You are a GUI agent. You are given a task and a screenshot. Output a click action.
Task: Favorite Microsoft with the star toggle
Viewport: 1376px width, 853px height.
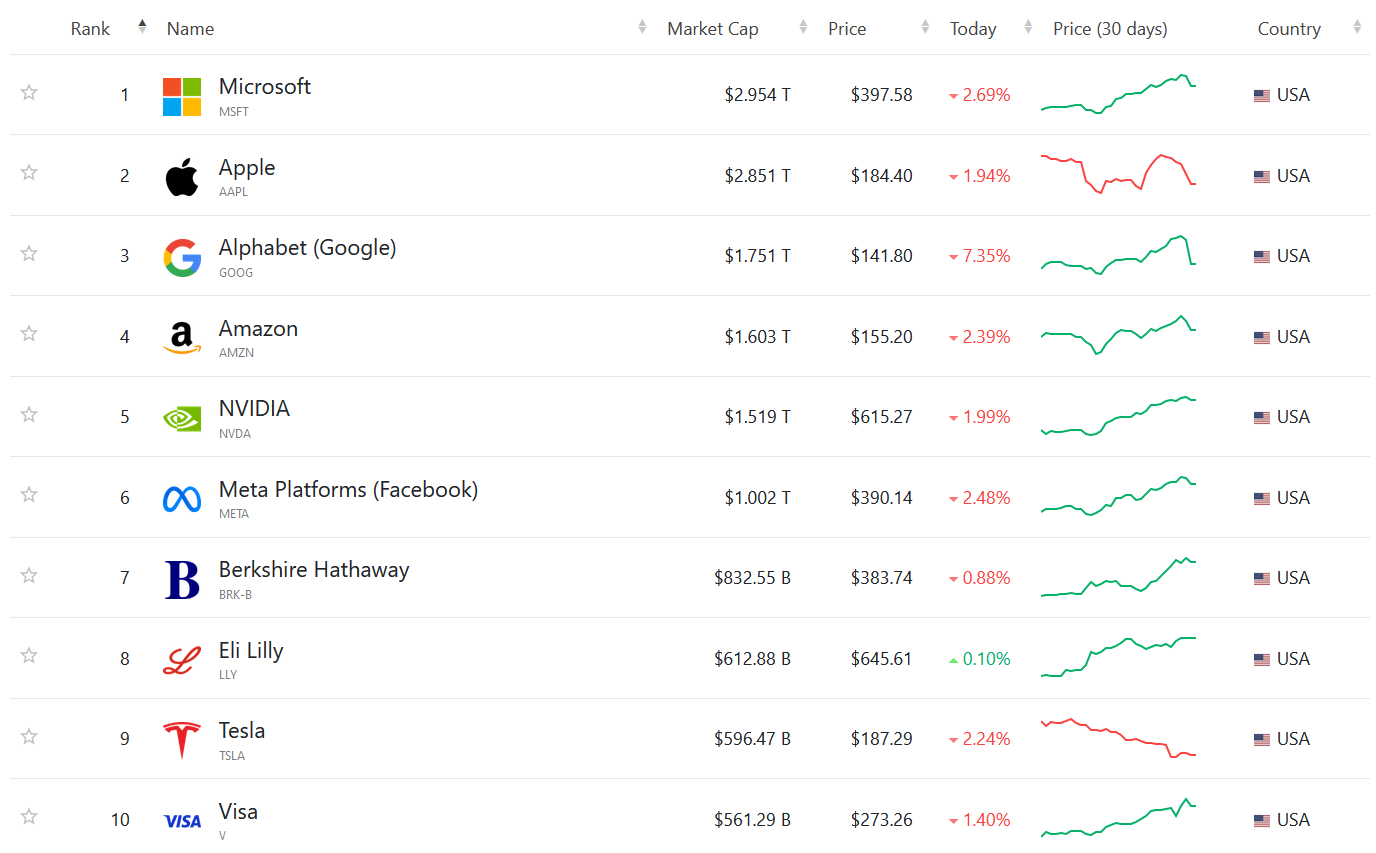click(29, 93)
